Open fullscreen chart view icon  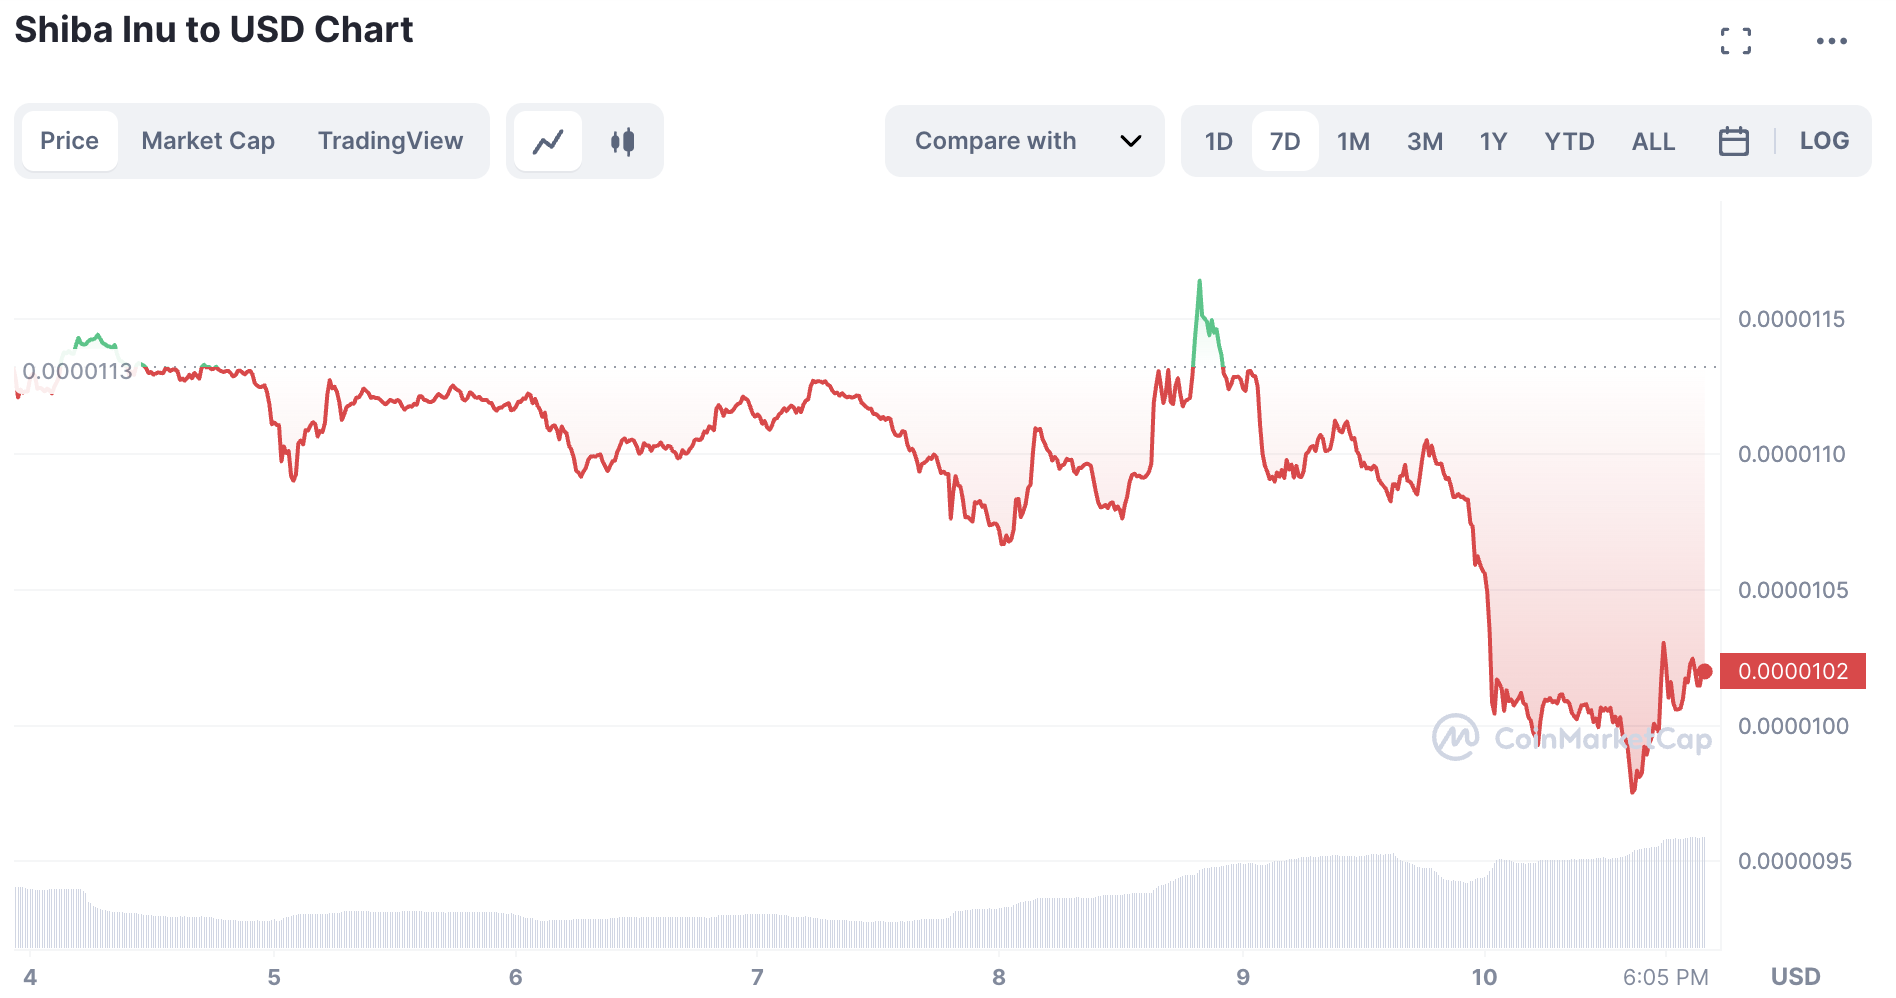click(1736, 41)
